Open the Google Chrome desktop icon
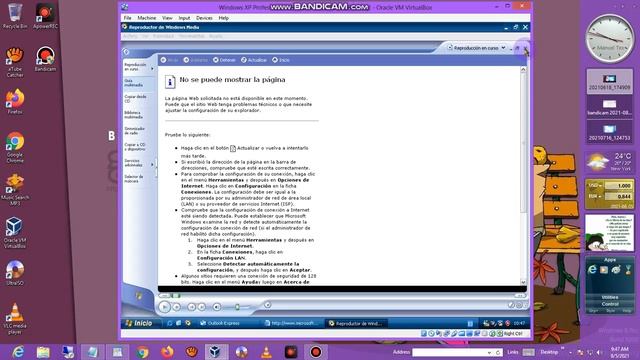Screen dimensions: 640x360 15,147
